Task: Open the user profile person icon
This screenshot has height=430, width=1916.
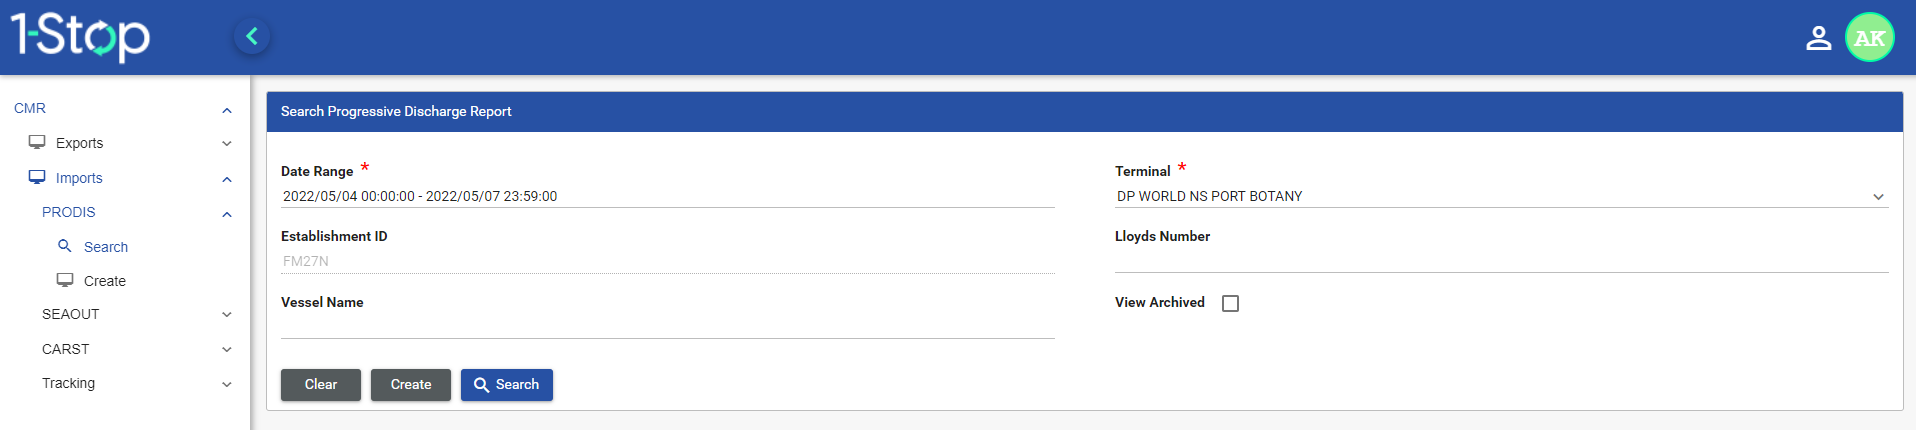Action: coord(1818,38)
